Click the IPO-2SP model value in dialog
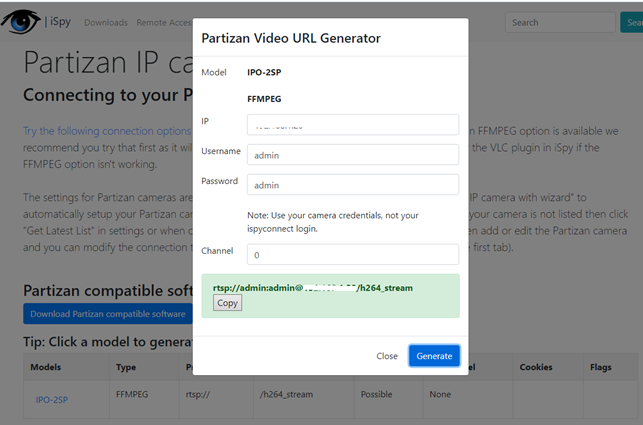 pyautogui.click(x=264, y=72)
